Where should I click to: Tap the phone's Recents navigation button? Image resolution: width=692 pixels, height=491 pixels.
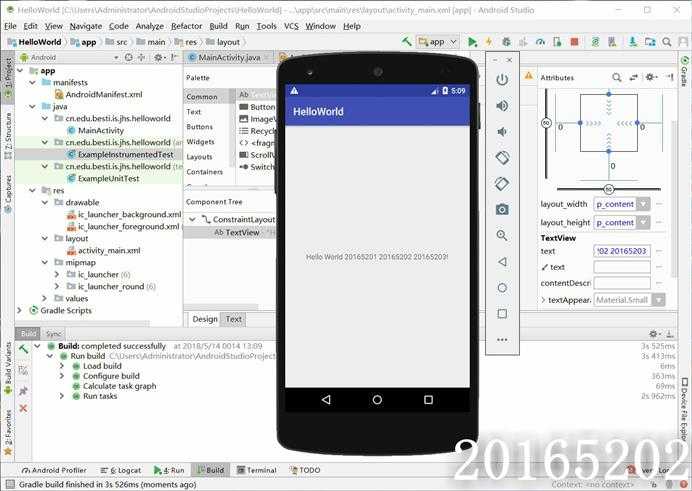tap(428, 400)
